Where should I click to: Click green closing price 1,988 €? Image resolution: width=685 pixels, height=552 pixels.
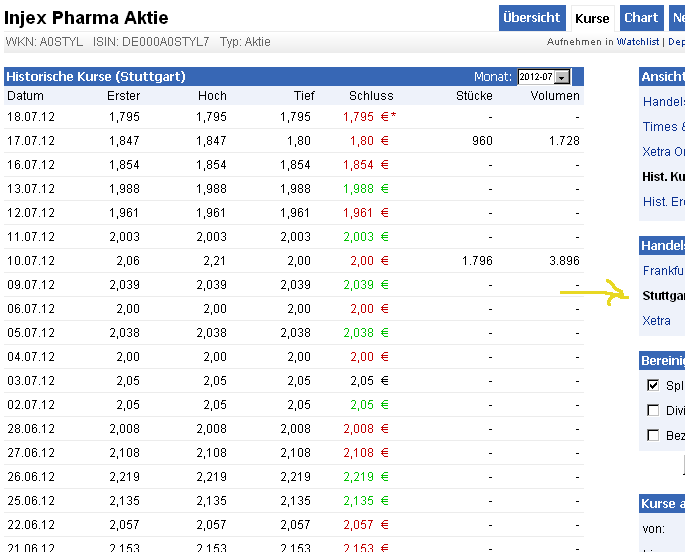coord(366,189)
